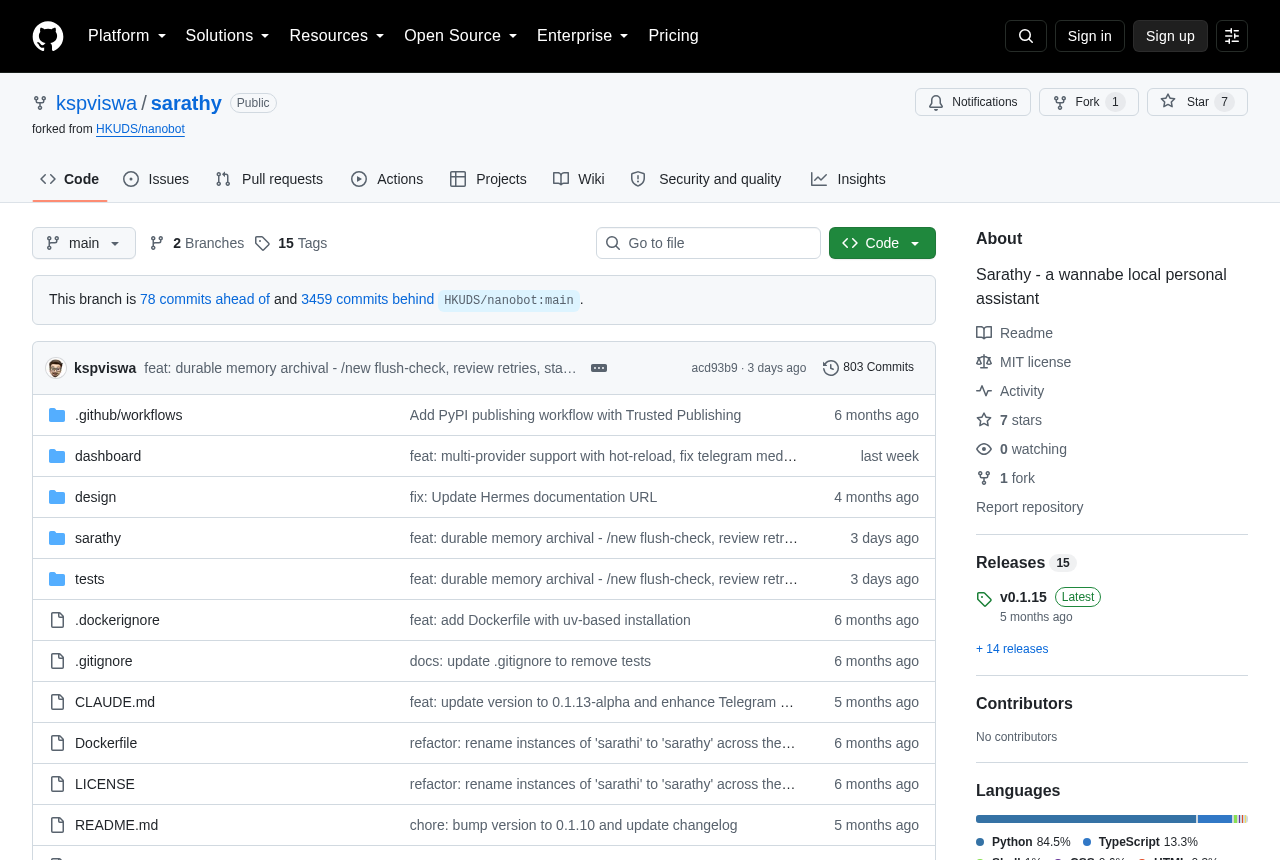View 7 stars link
1280x860 pixels.
1009,420
